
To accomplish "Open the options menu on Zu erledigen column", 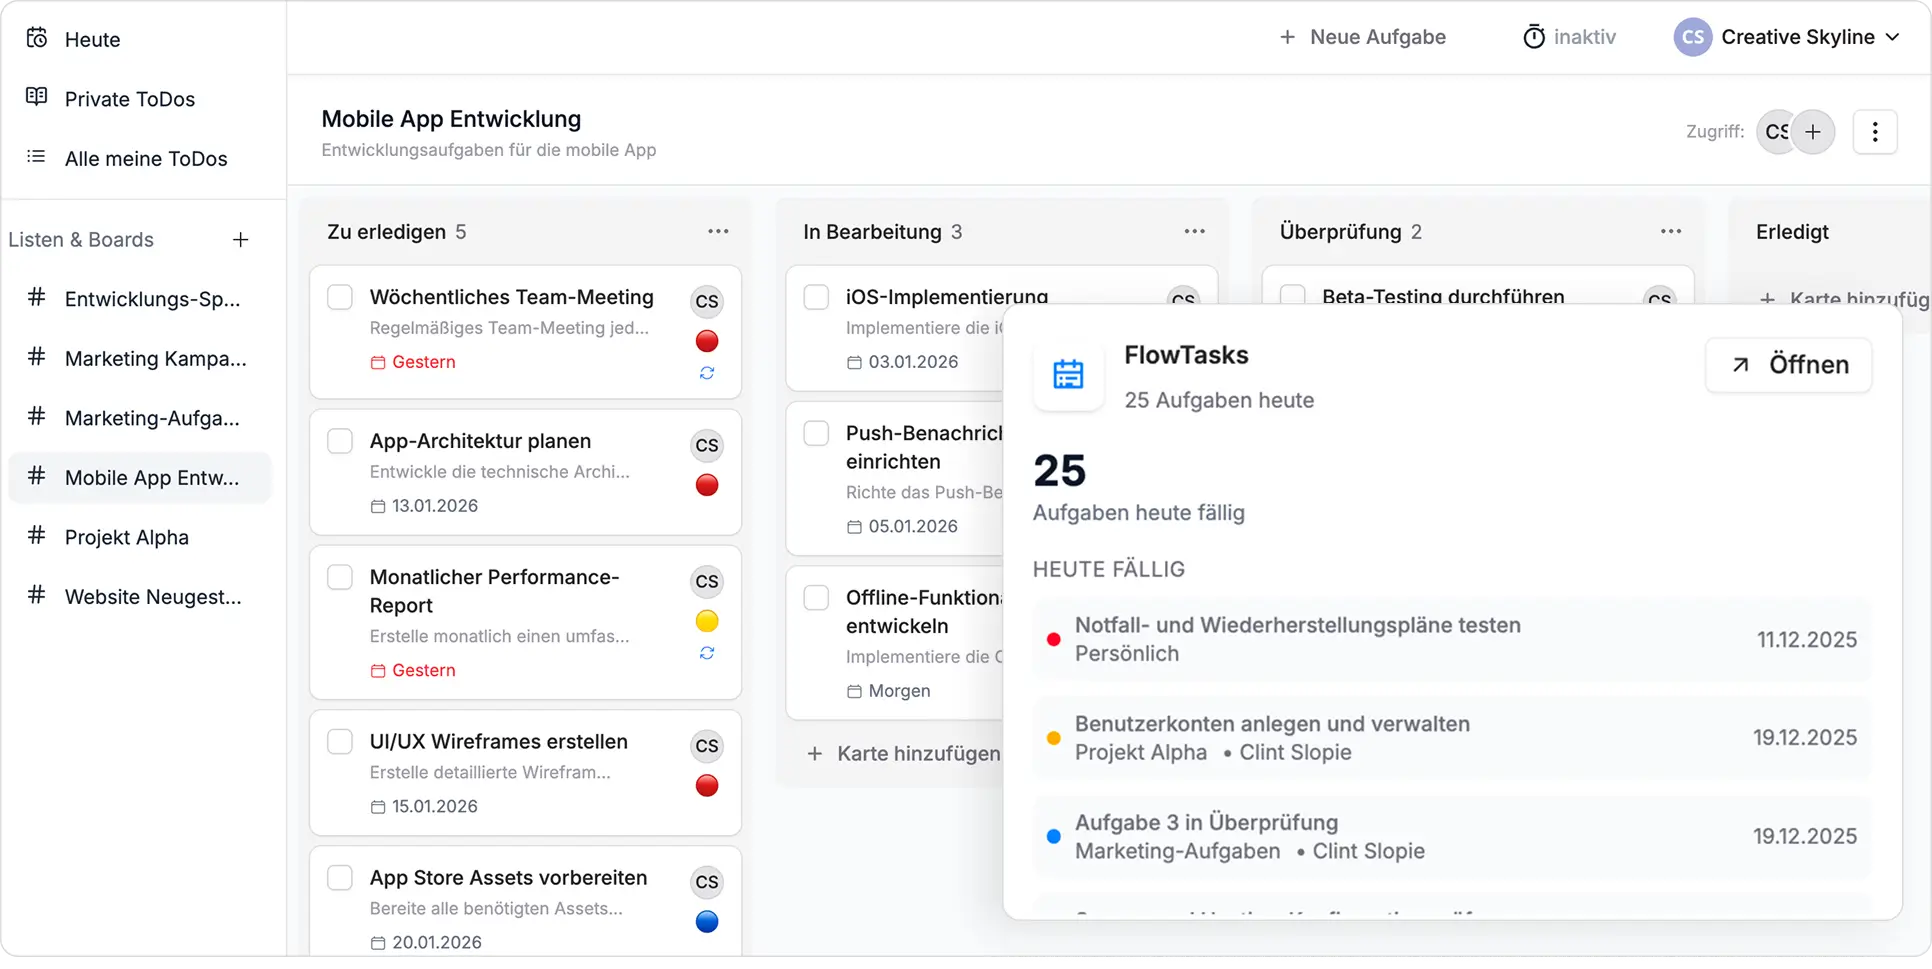I will 718,231.
